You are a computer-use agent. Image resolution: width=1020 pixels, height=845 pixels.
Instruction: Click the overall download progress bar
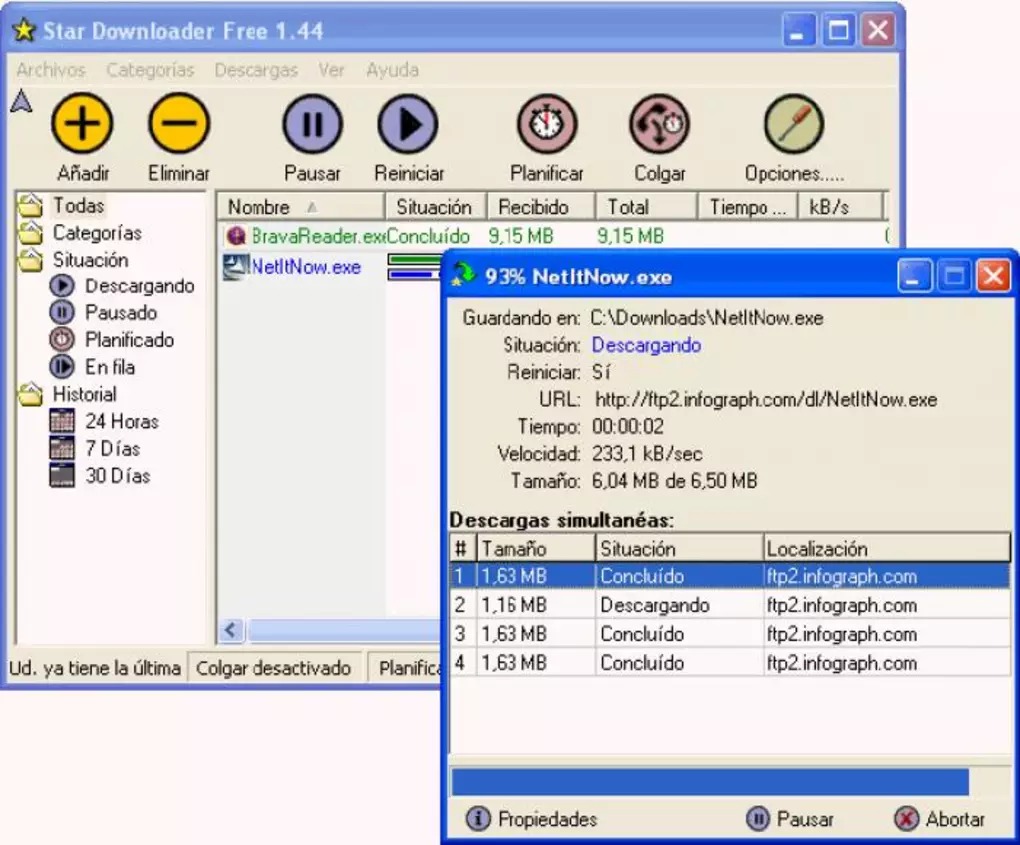tap(731, 782)
